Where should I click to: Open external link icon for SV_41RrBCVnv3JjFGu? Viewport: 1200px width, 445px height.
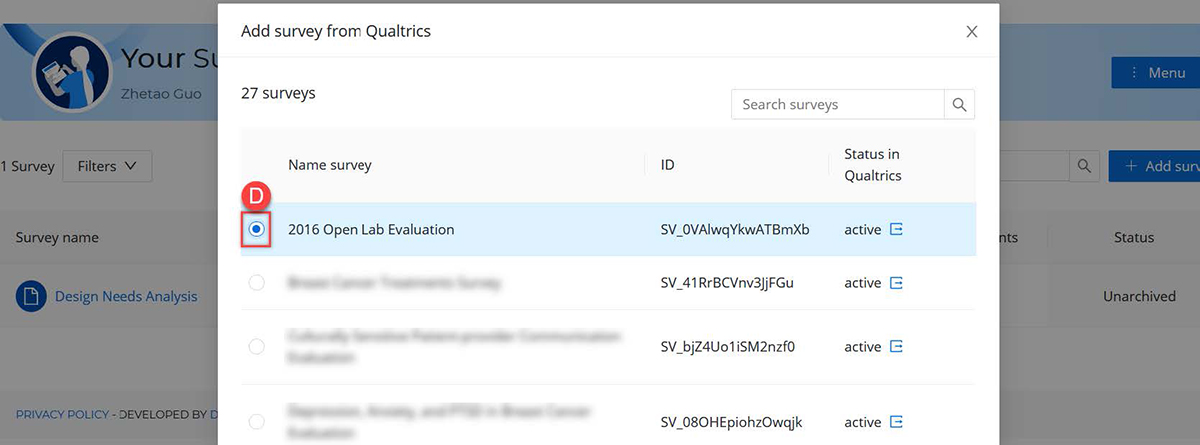pyautogui.click(x=896, y=283)
